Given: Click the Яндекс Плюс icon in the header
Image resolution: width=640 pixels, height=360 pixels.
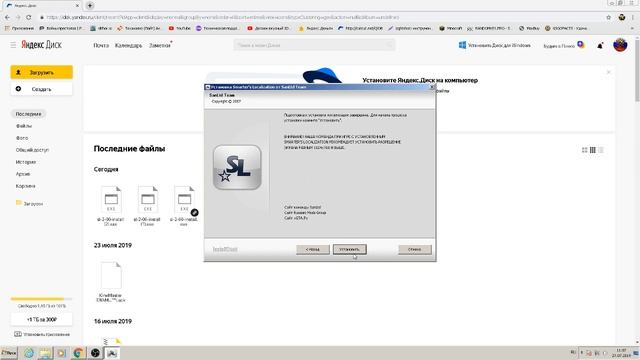Looking at the screenshot, I should 580,44.
